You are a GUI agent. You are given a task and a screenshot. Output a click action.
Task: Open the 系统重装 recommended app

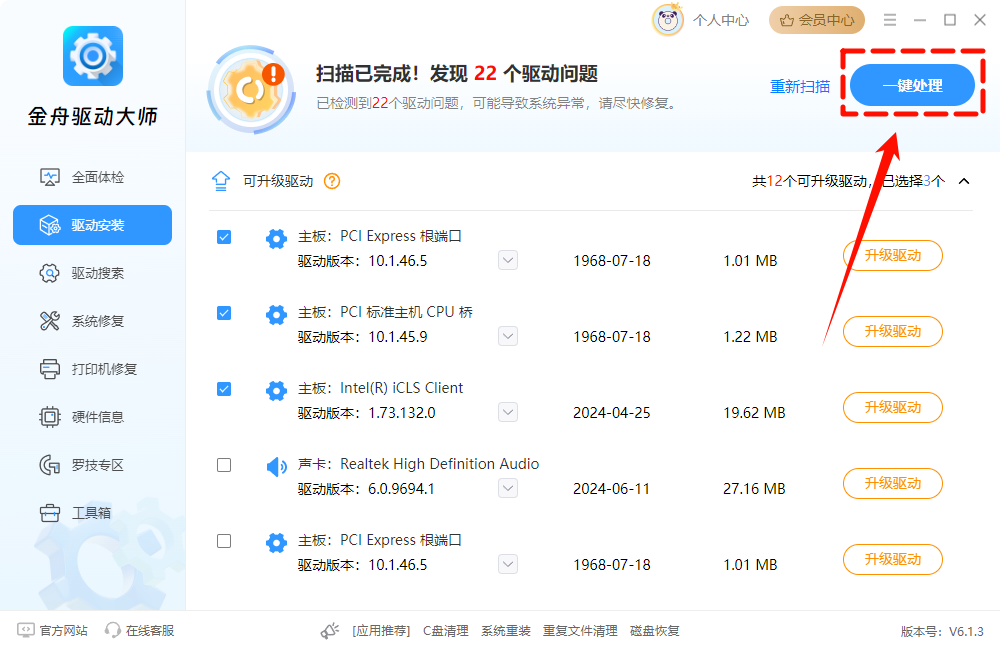coord(506,631)
